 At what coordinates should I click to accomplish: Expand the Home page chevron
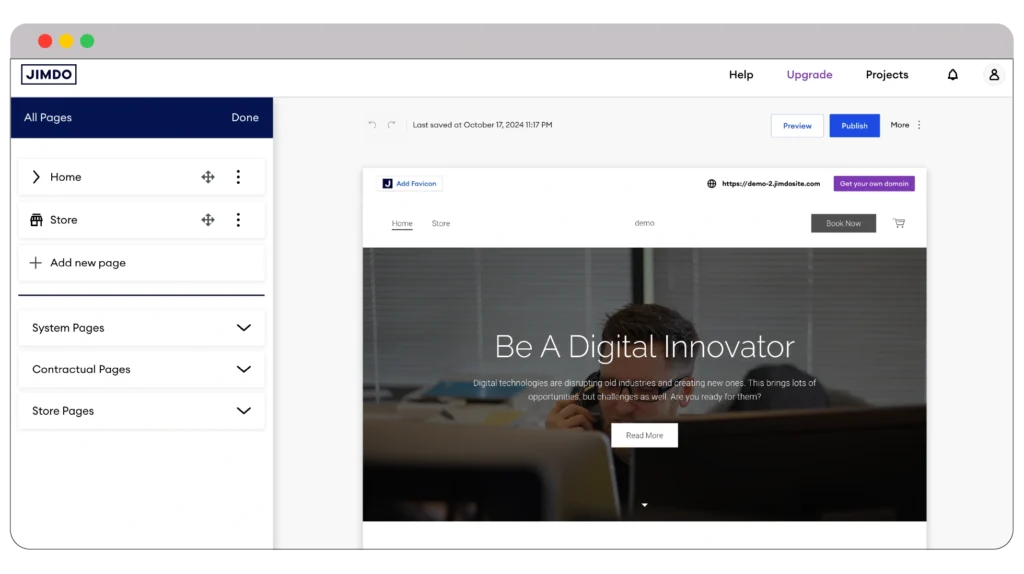(x=36, y=177)
